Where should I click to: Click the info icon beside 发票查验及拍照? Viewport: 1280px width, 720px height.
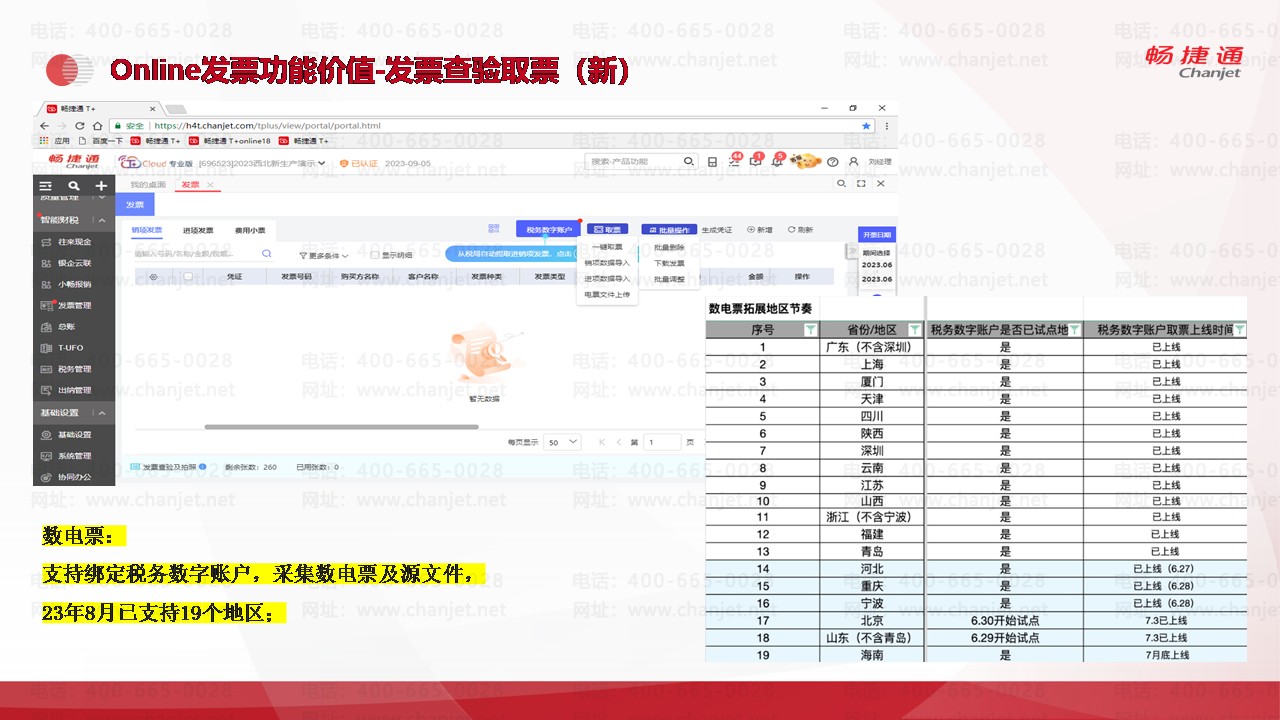click(x=203, y=467)
